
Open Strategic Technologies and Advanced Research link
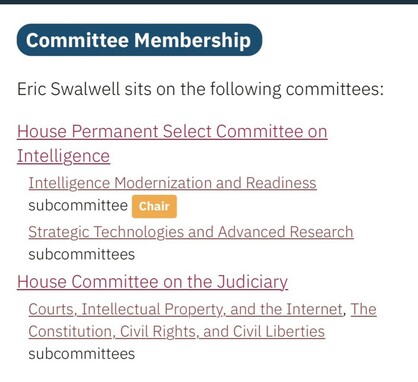pyautogui.click(x=191, y=232)
